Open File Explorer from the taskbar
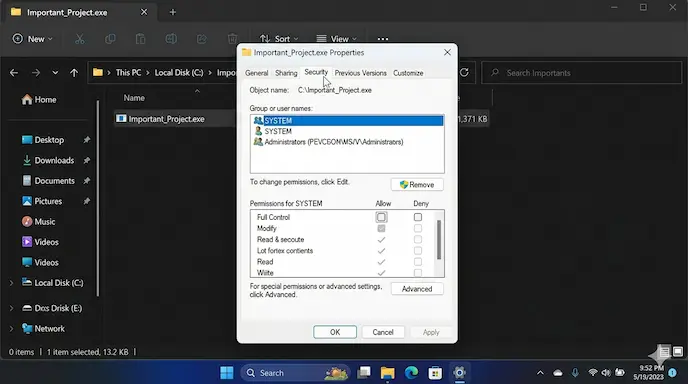The image size is (688, 384). 387,373
